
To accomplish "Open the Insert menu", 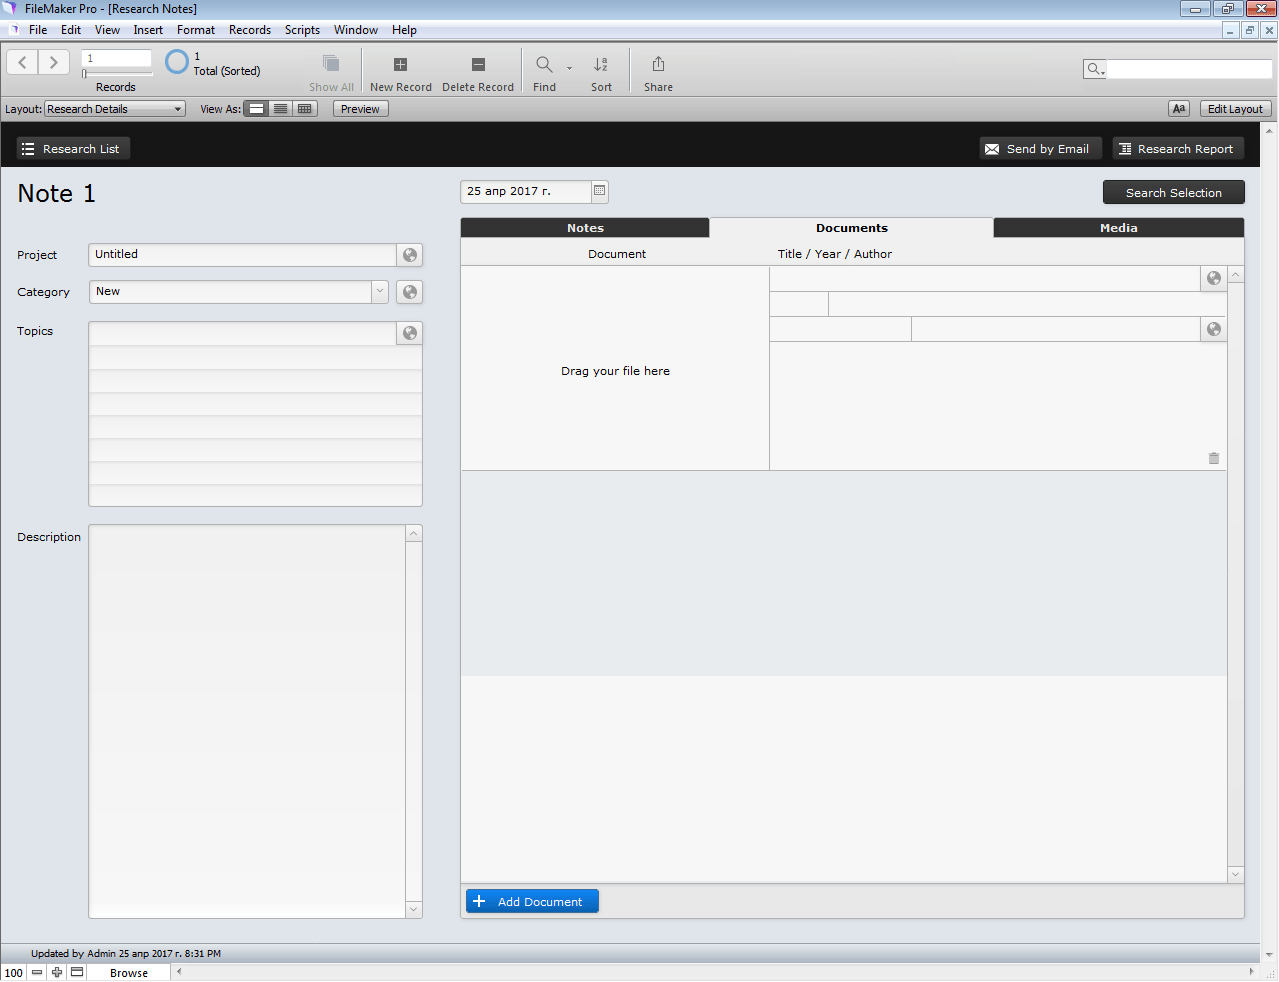I will click(148, 30).
